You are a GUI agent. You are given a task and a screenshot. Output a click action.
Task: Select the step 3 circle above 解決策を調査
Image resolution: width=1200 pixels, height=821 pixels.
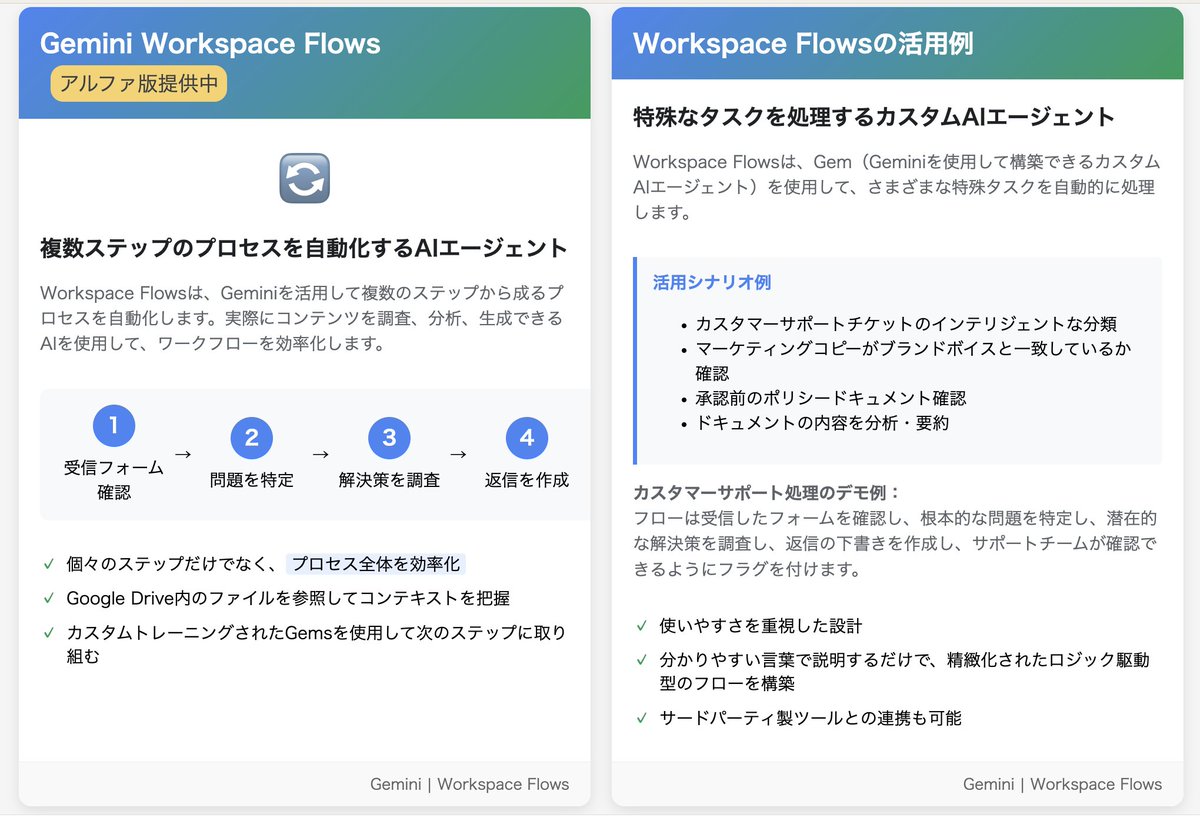click(389, 438)
